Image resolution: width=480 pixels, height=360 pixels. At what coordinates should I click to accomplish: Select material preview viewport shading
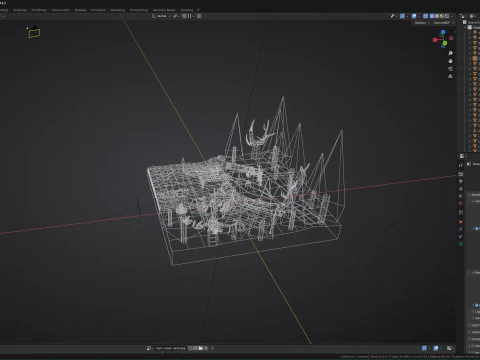442,16
